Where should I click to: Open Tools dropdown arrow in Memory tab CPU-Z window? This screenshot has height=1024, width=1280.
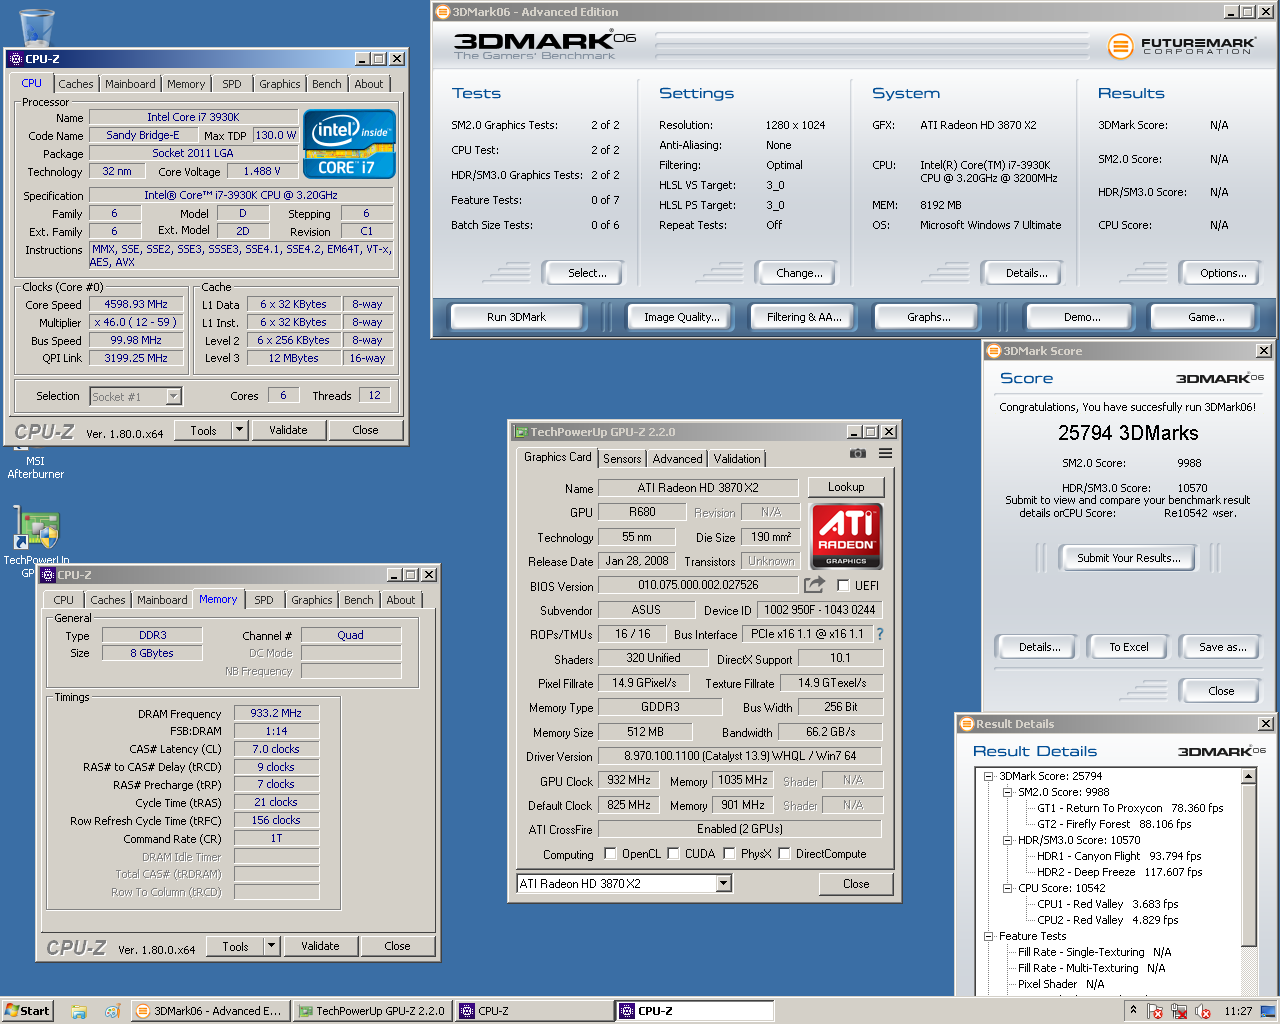coord(271,946)
